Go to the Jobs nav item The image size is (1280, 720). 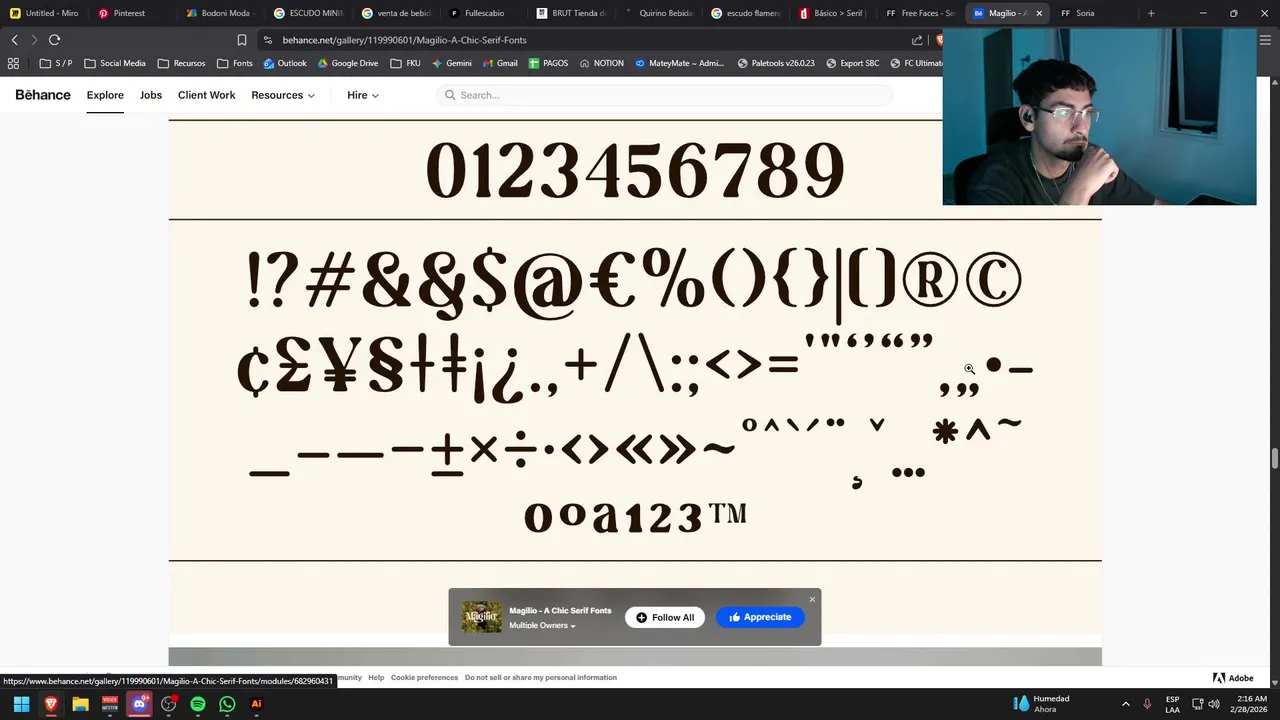coord(151,95)
